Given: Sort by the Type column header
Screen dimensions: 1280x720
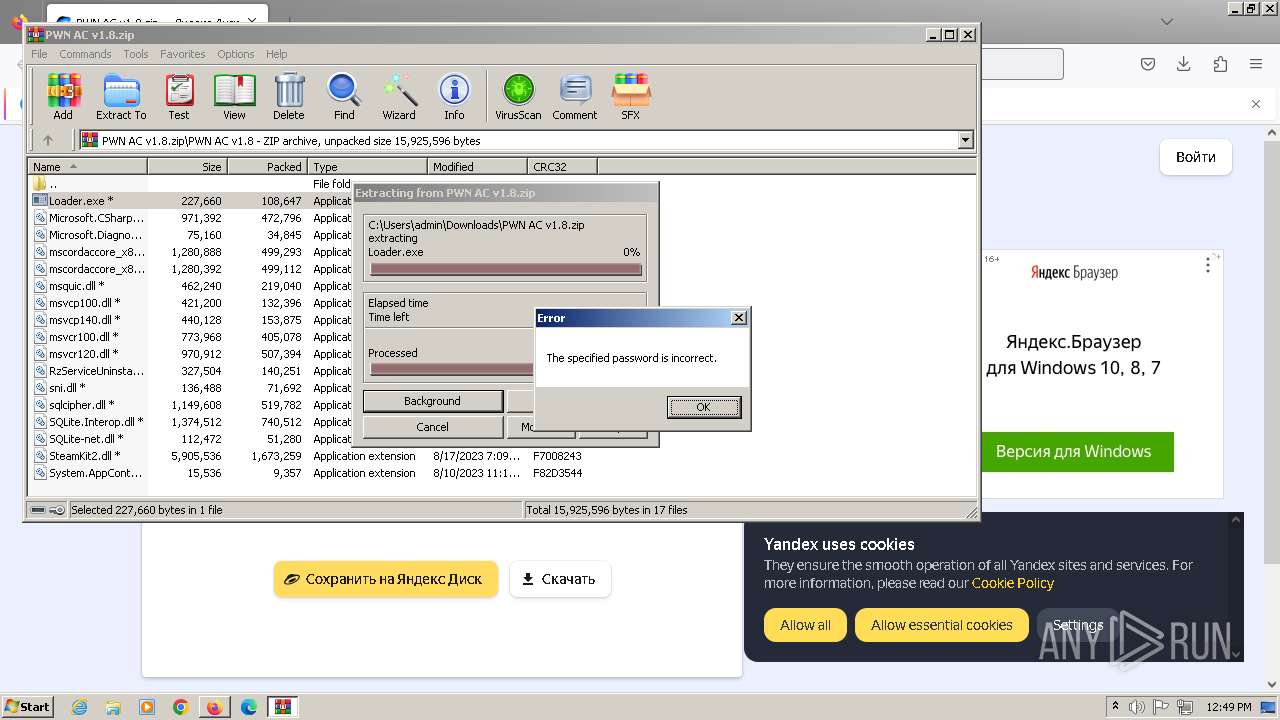Looking at the screenshot, I should (367, 166).
